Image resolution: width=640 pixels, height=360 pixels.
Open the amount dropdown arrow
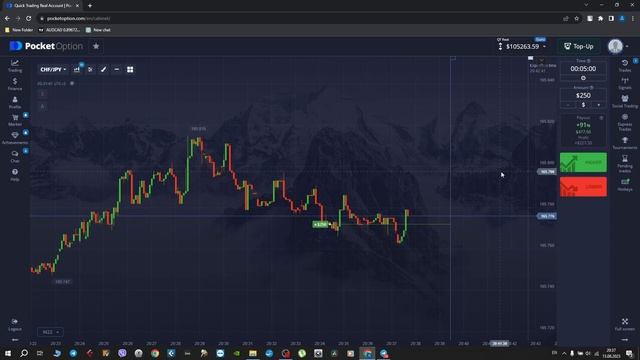point(599,105)
